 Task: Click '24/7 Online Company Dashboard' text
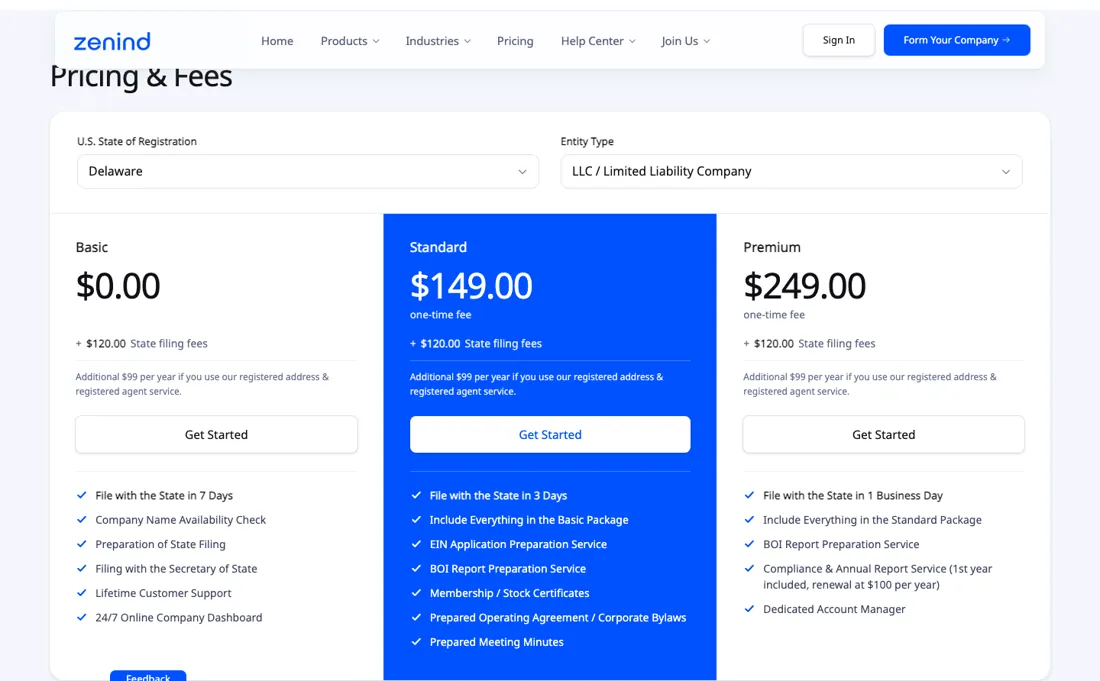[179, 617]
